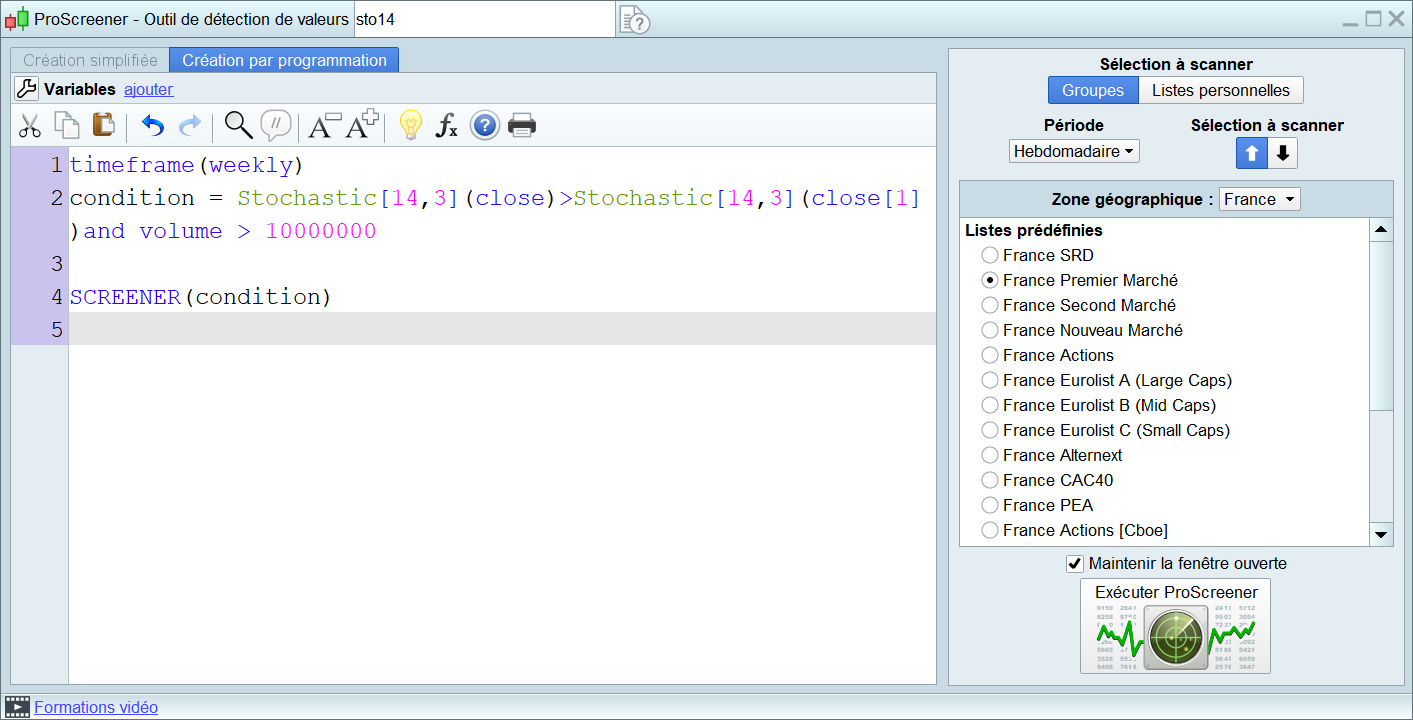Click the lightbulb tips icon
This screenshot has height=720, width=1413.
tap(410, 125)
